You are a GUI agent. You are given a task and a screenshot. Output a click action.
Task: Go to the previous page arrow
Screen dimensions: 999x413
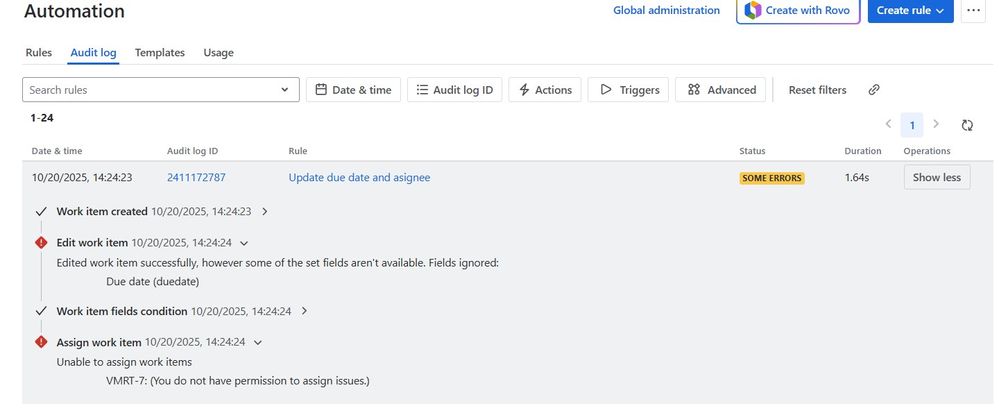click(888, 125)
